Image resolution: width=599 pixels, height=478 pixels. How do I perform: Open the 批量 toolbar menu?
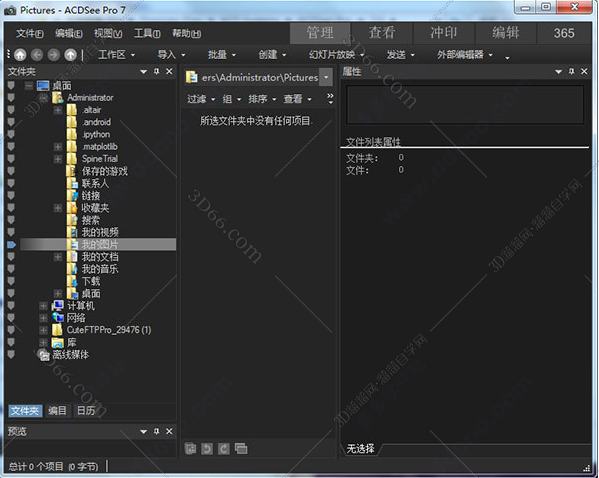pyautogui.click(x=222, y=55)
